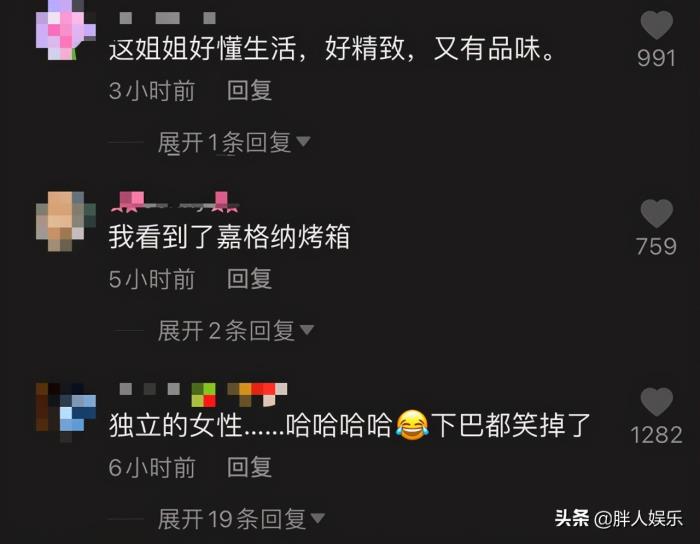
Task: Open second commenter's username with pink bows
Action: tap(175, 202)
